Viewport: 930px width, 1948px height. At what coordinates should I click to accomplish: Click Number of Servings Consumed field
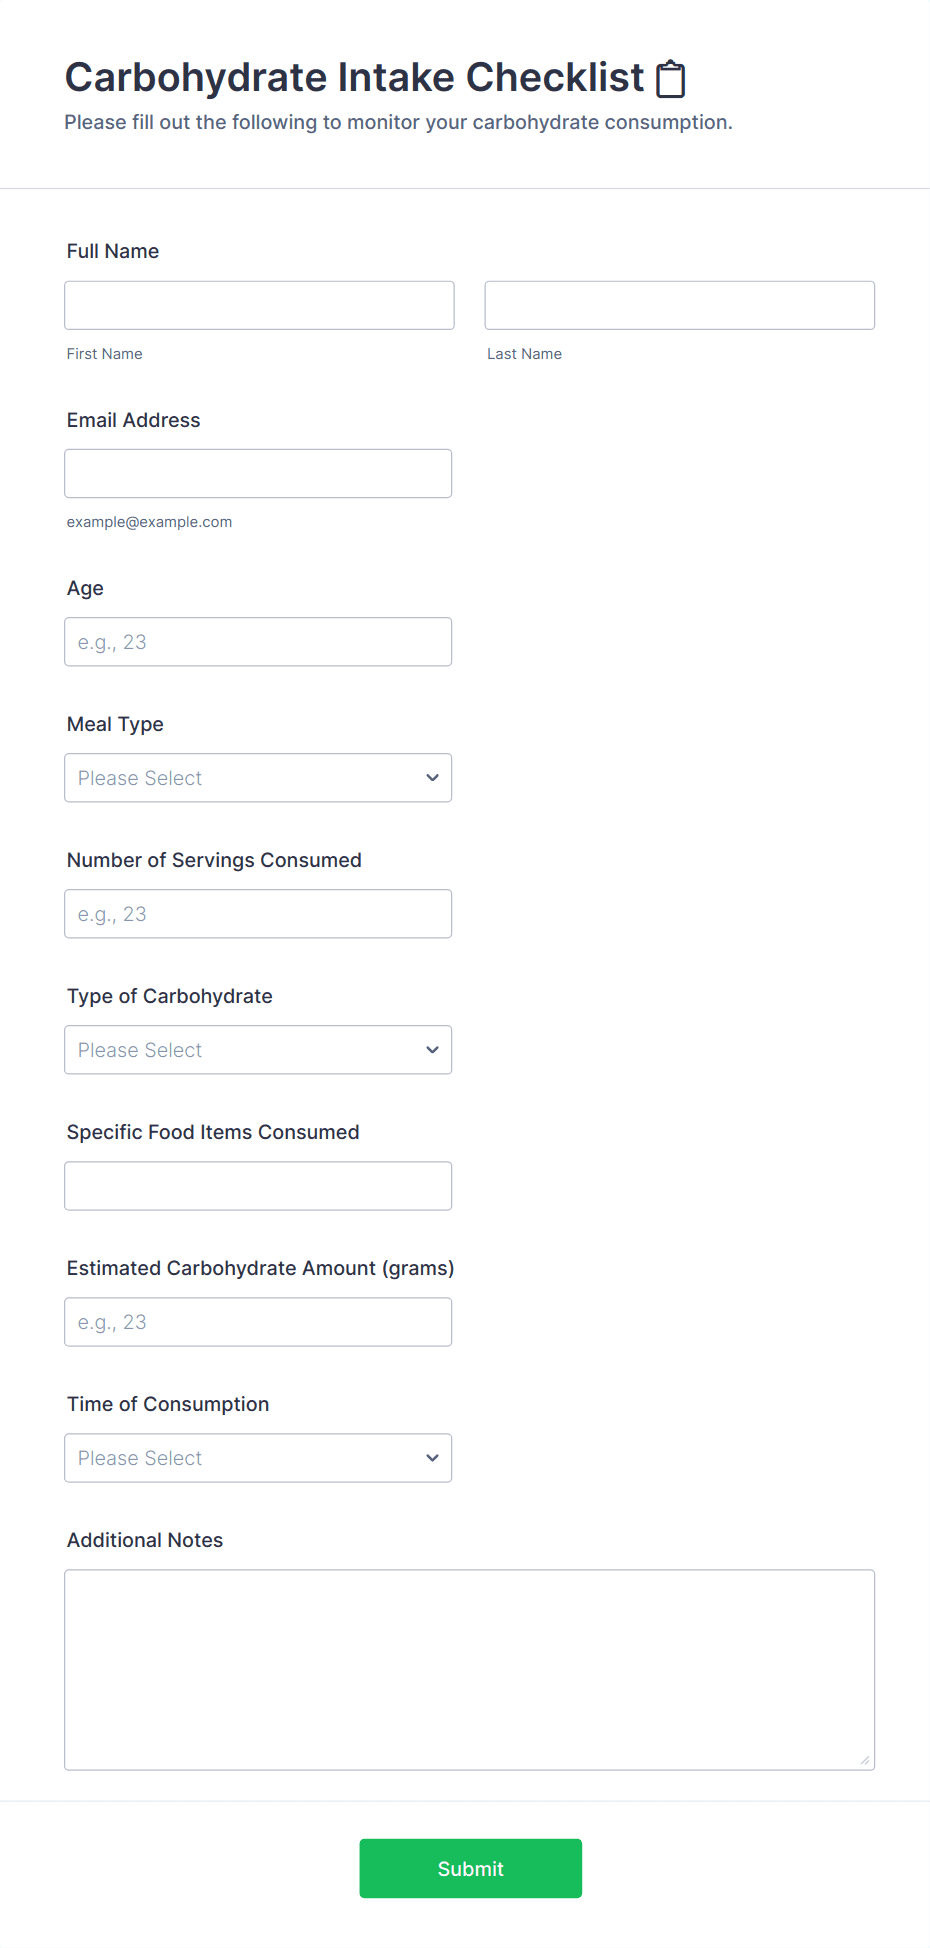(258, 914)
